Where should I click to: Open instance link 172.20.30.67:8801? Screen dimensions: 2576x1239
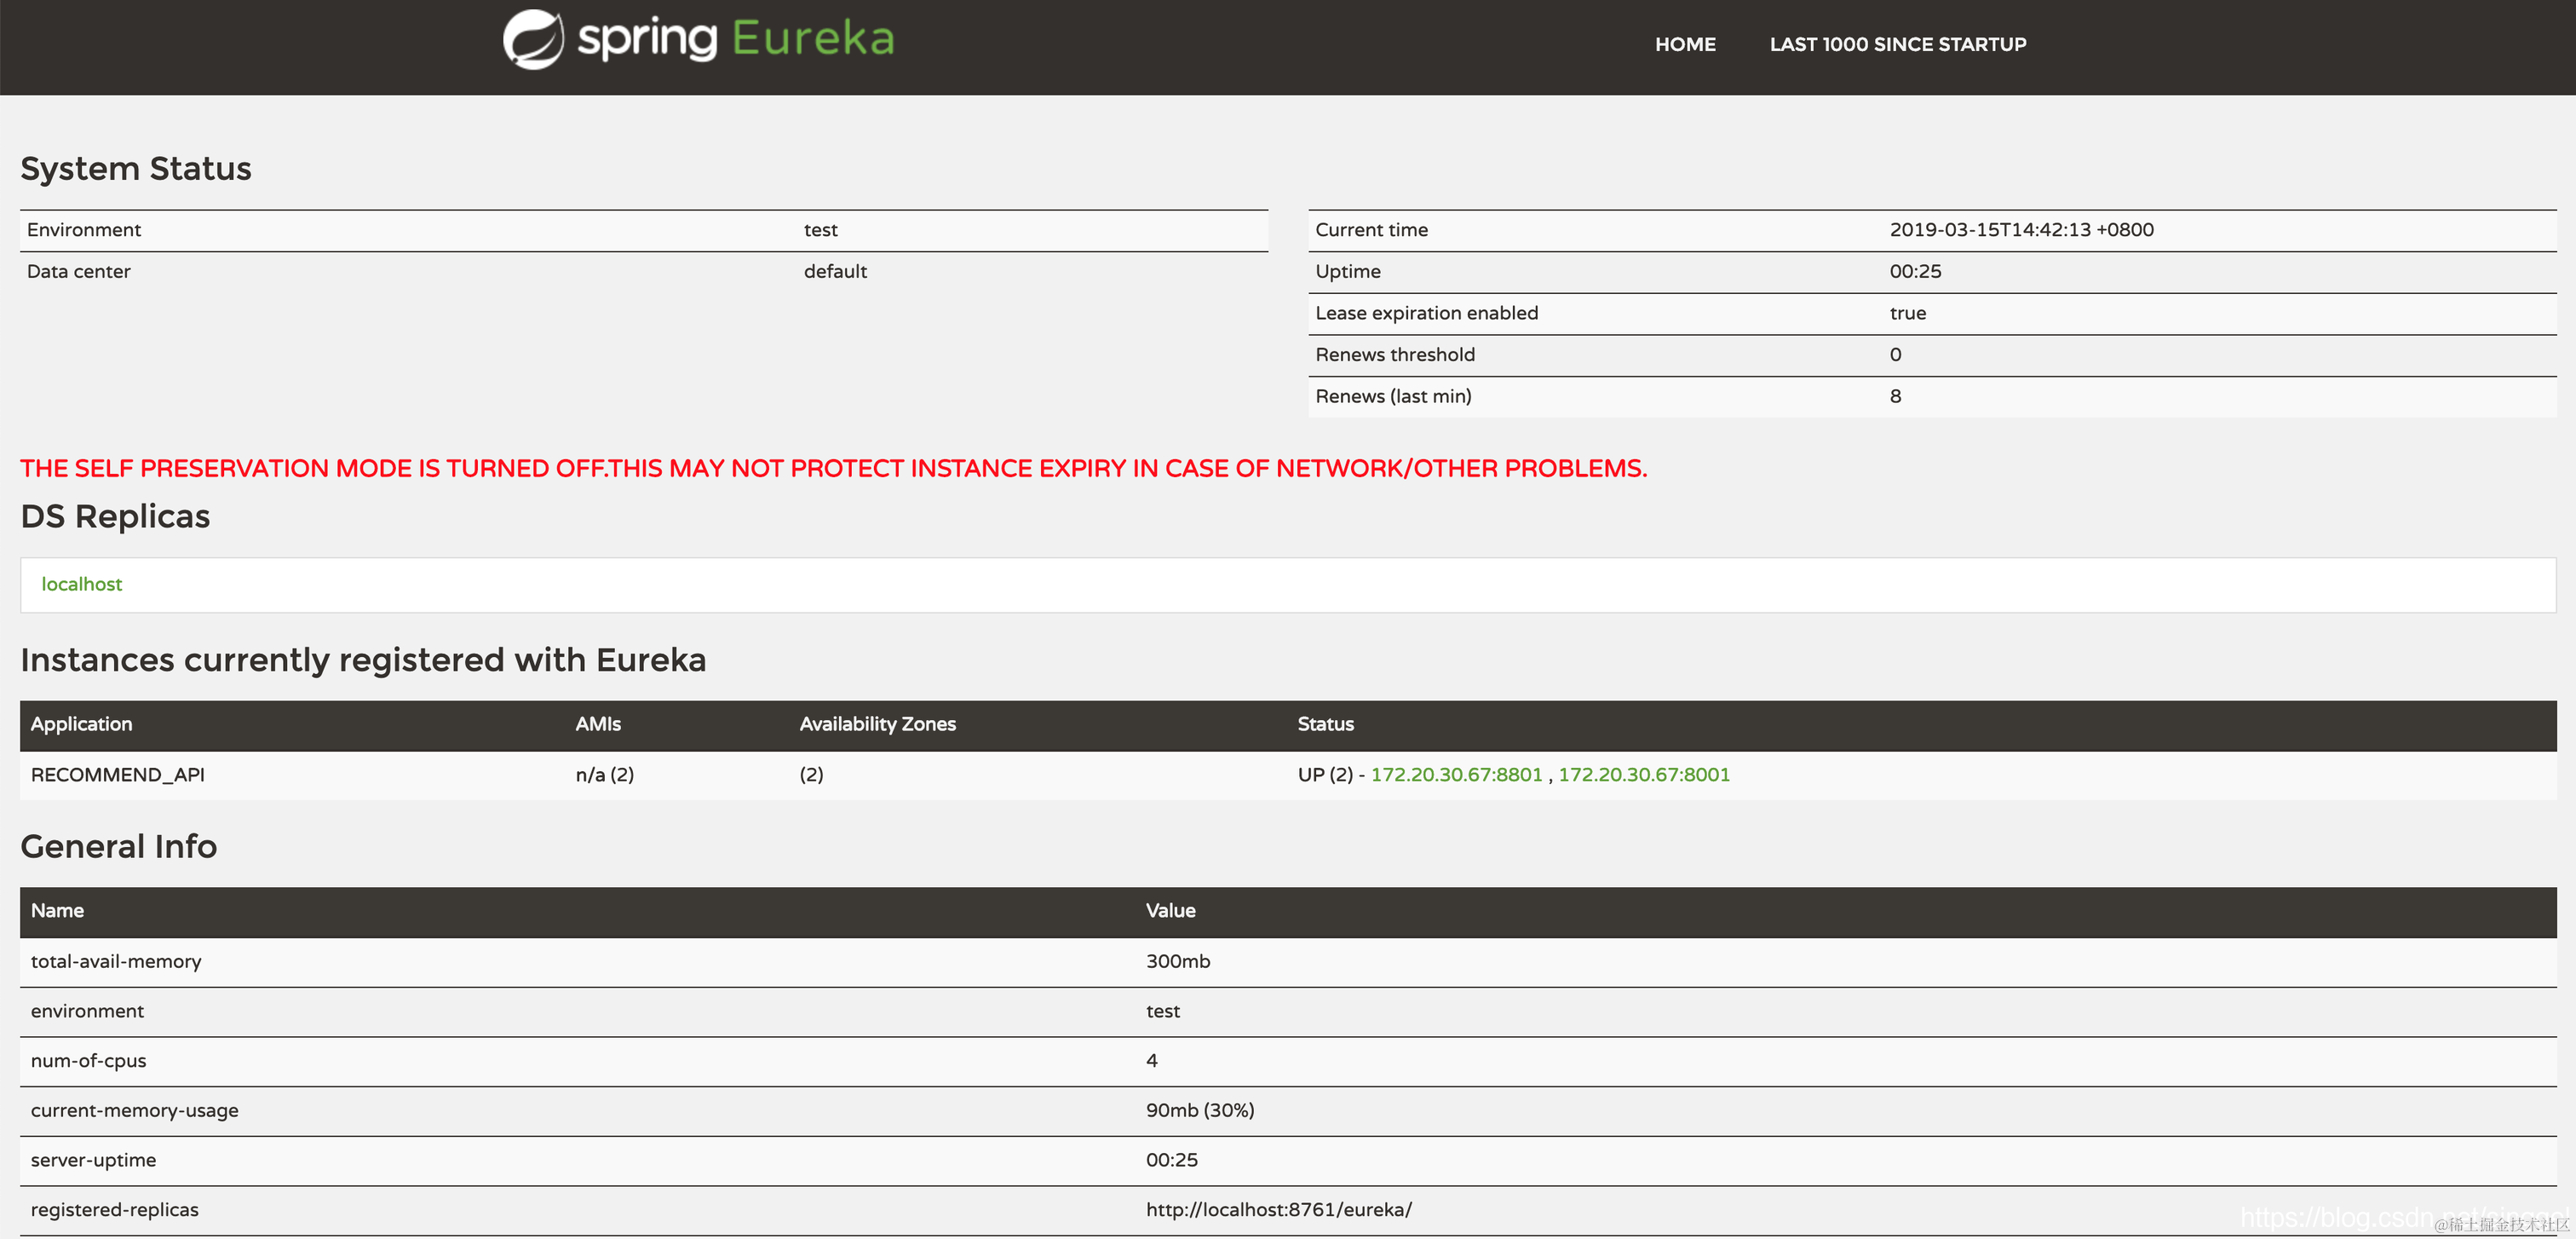pyautogui.click(x=1456, y=775)
